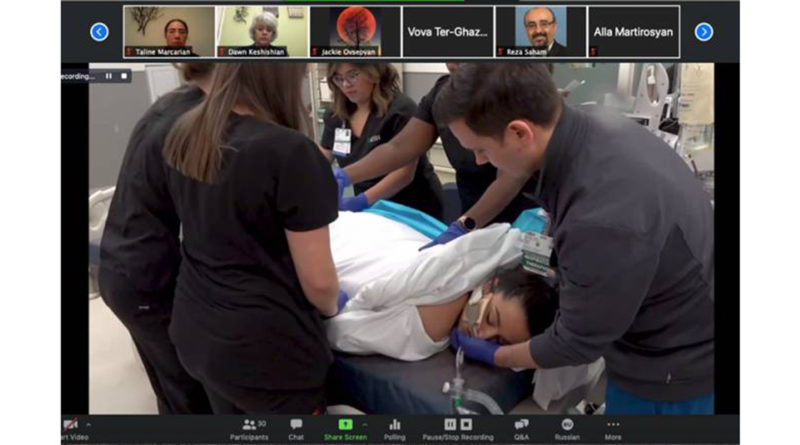Open the Q&A panel
This screenshot has height=445, width=800.
(x=521, y=425)
